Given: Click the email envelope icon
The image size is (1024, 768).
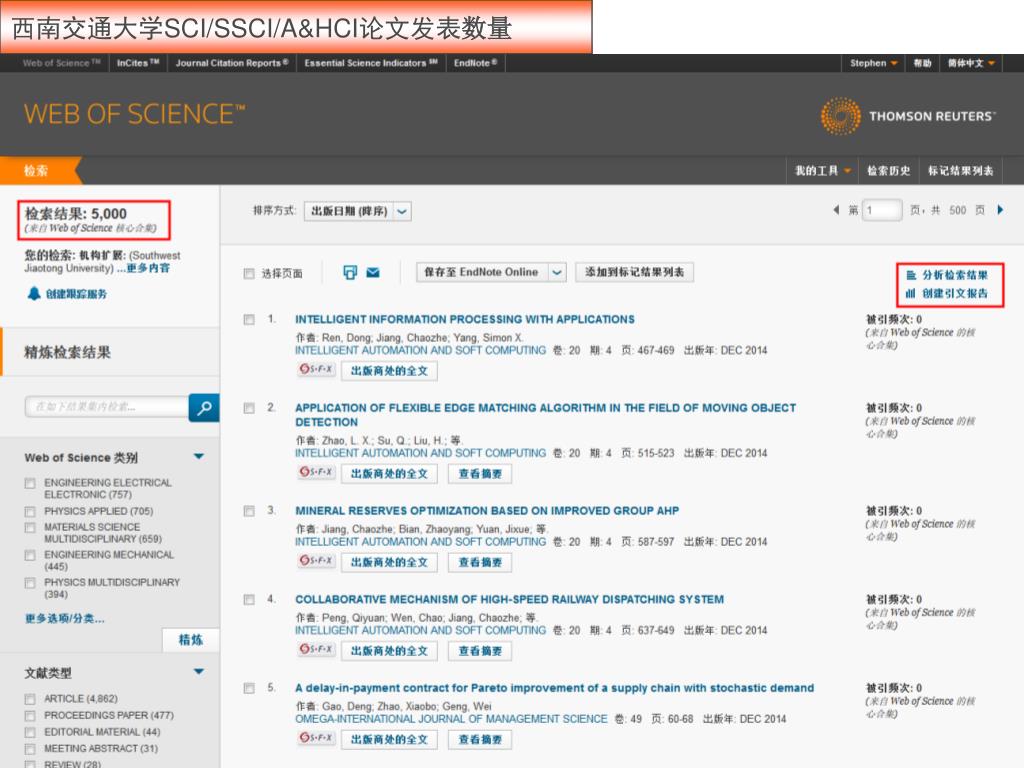Looking at the screenshot, I should (x=373, y=272).
